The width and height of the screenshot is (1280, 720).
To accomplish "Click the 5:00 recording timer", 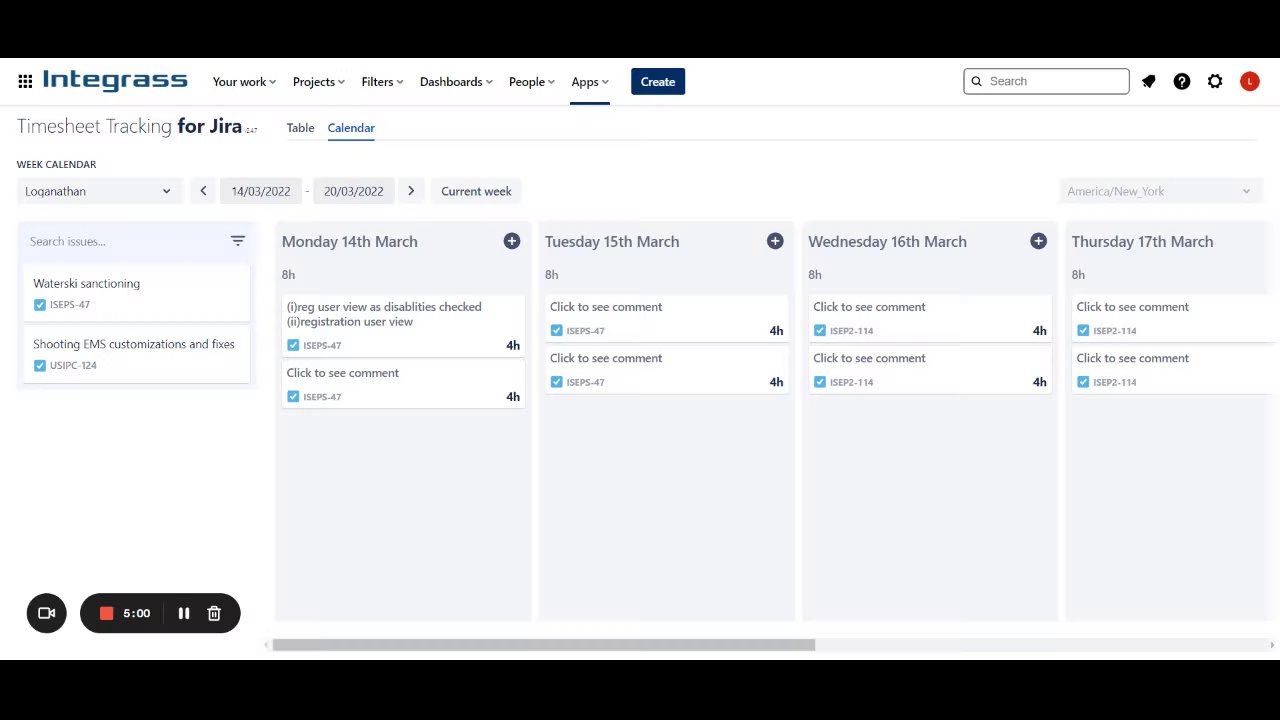I will pos(137,613).
